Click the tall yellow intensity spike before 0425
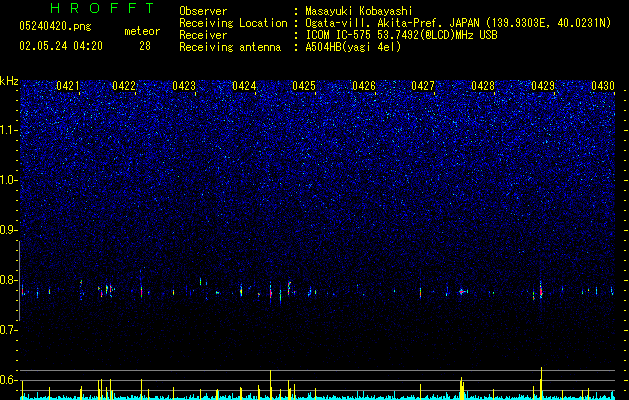Viewport: 629px width, 400px height. 270,384
